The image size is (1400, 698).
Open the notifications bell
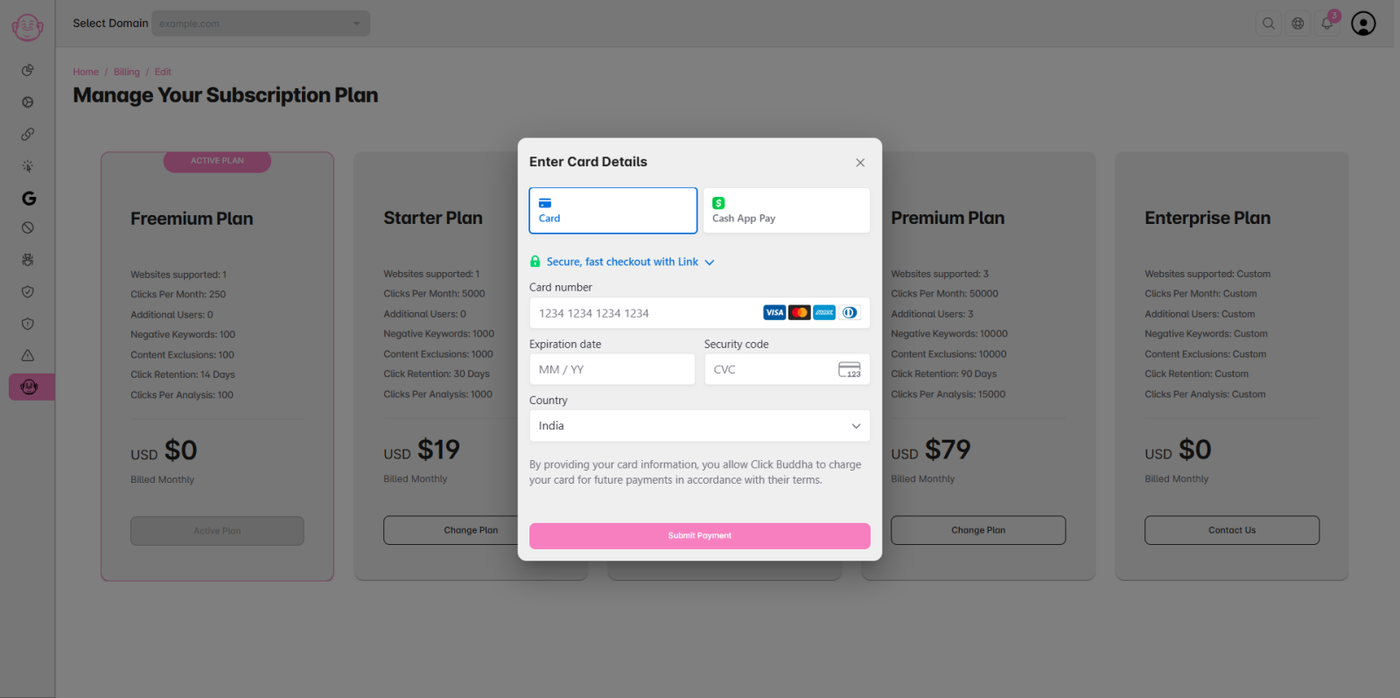pyautogui.click(x=1327, y=23)
